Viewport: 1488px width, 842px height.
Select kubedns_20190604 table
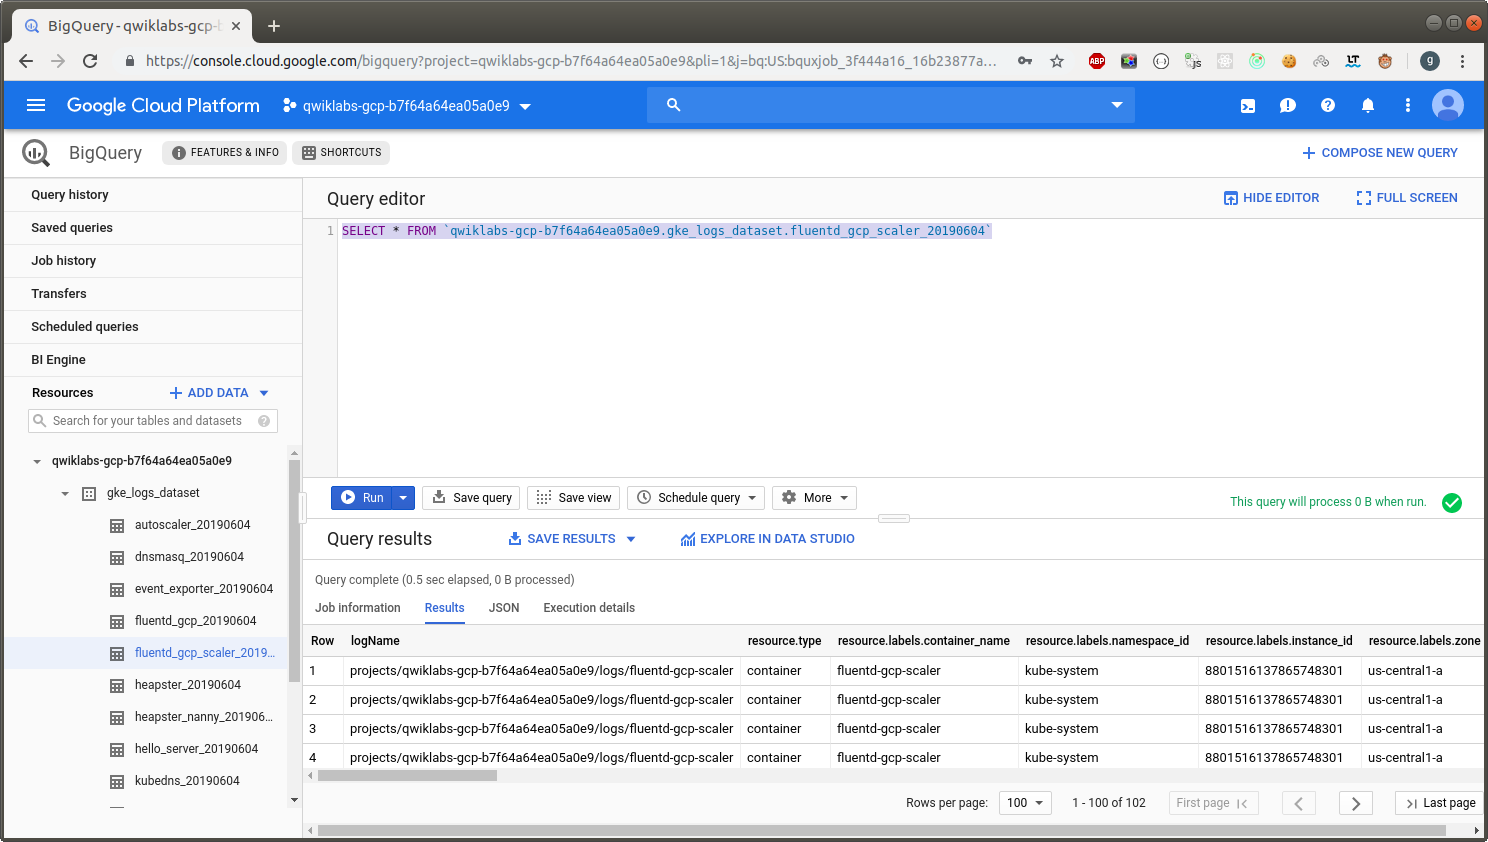click(x=187, y=781)
